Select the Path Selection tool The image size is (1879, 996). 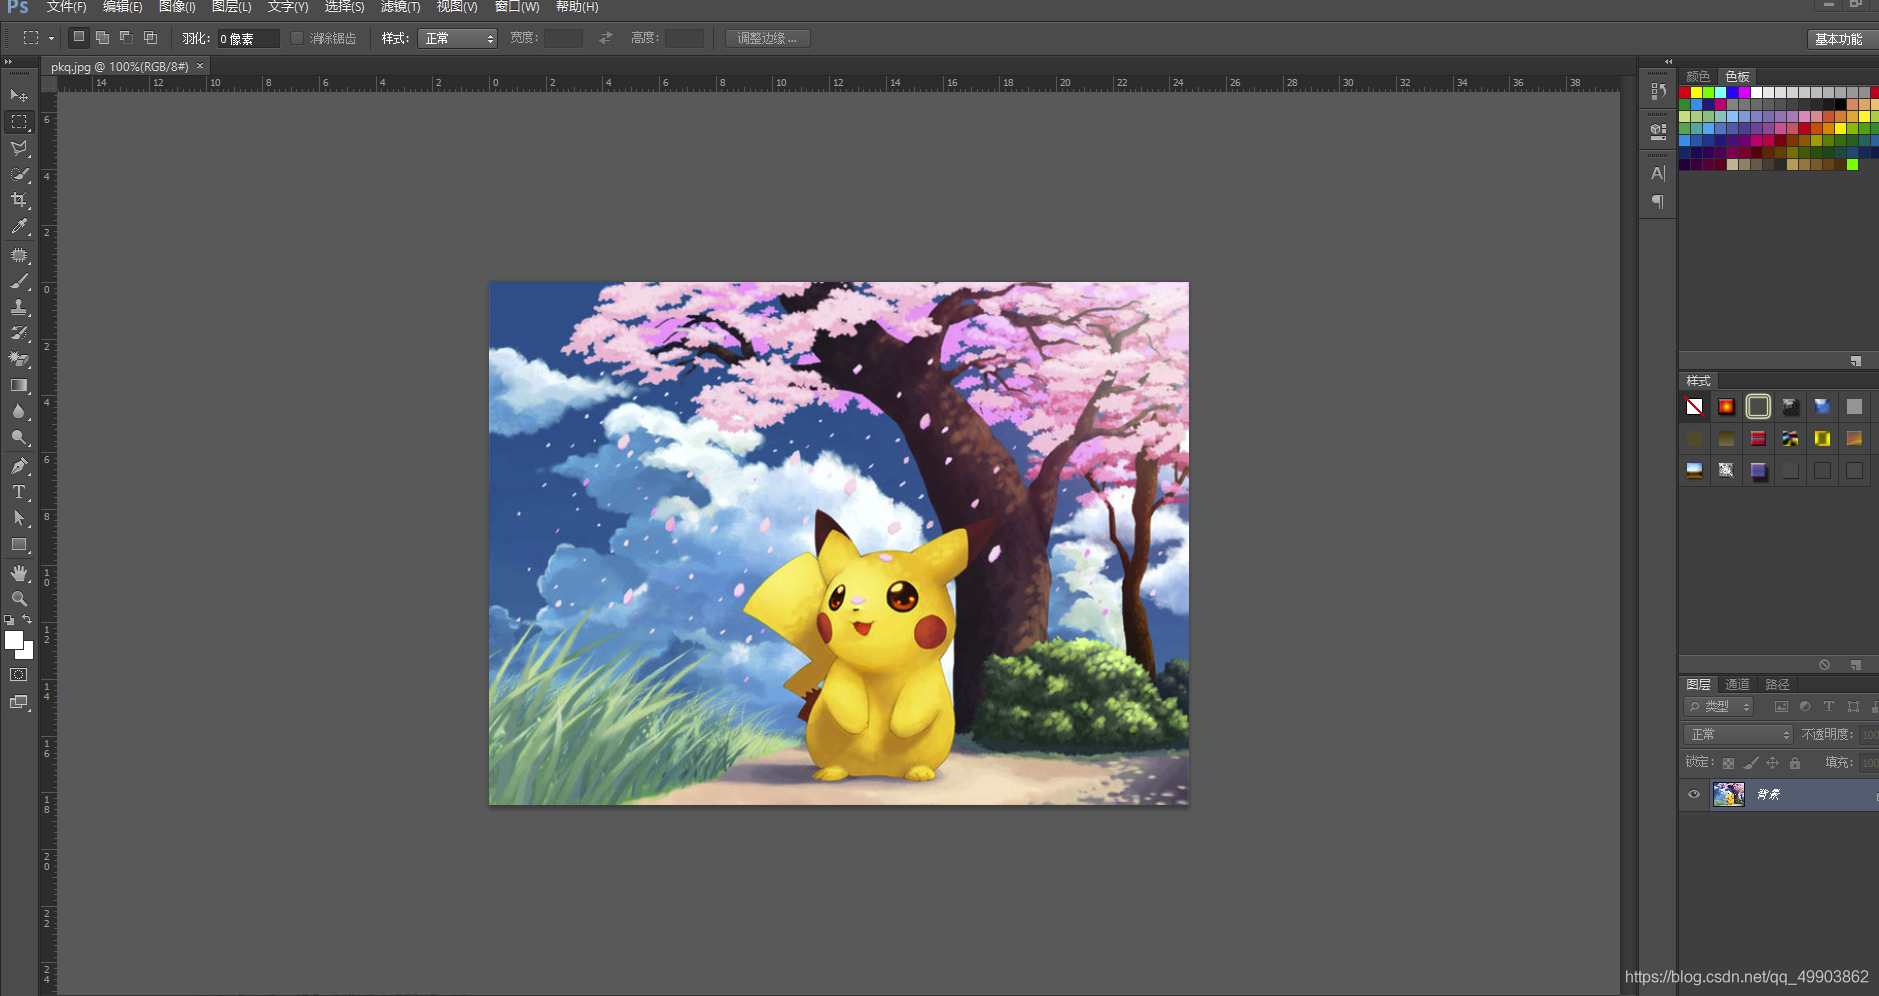19,518
